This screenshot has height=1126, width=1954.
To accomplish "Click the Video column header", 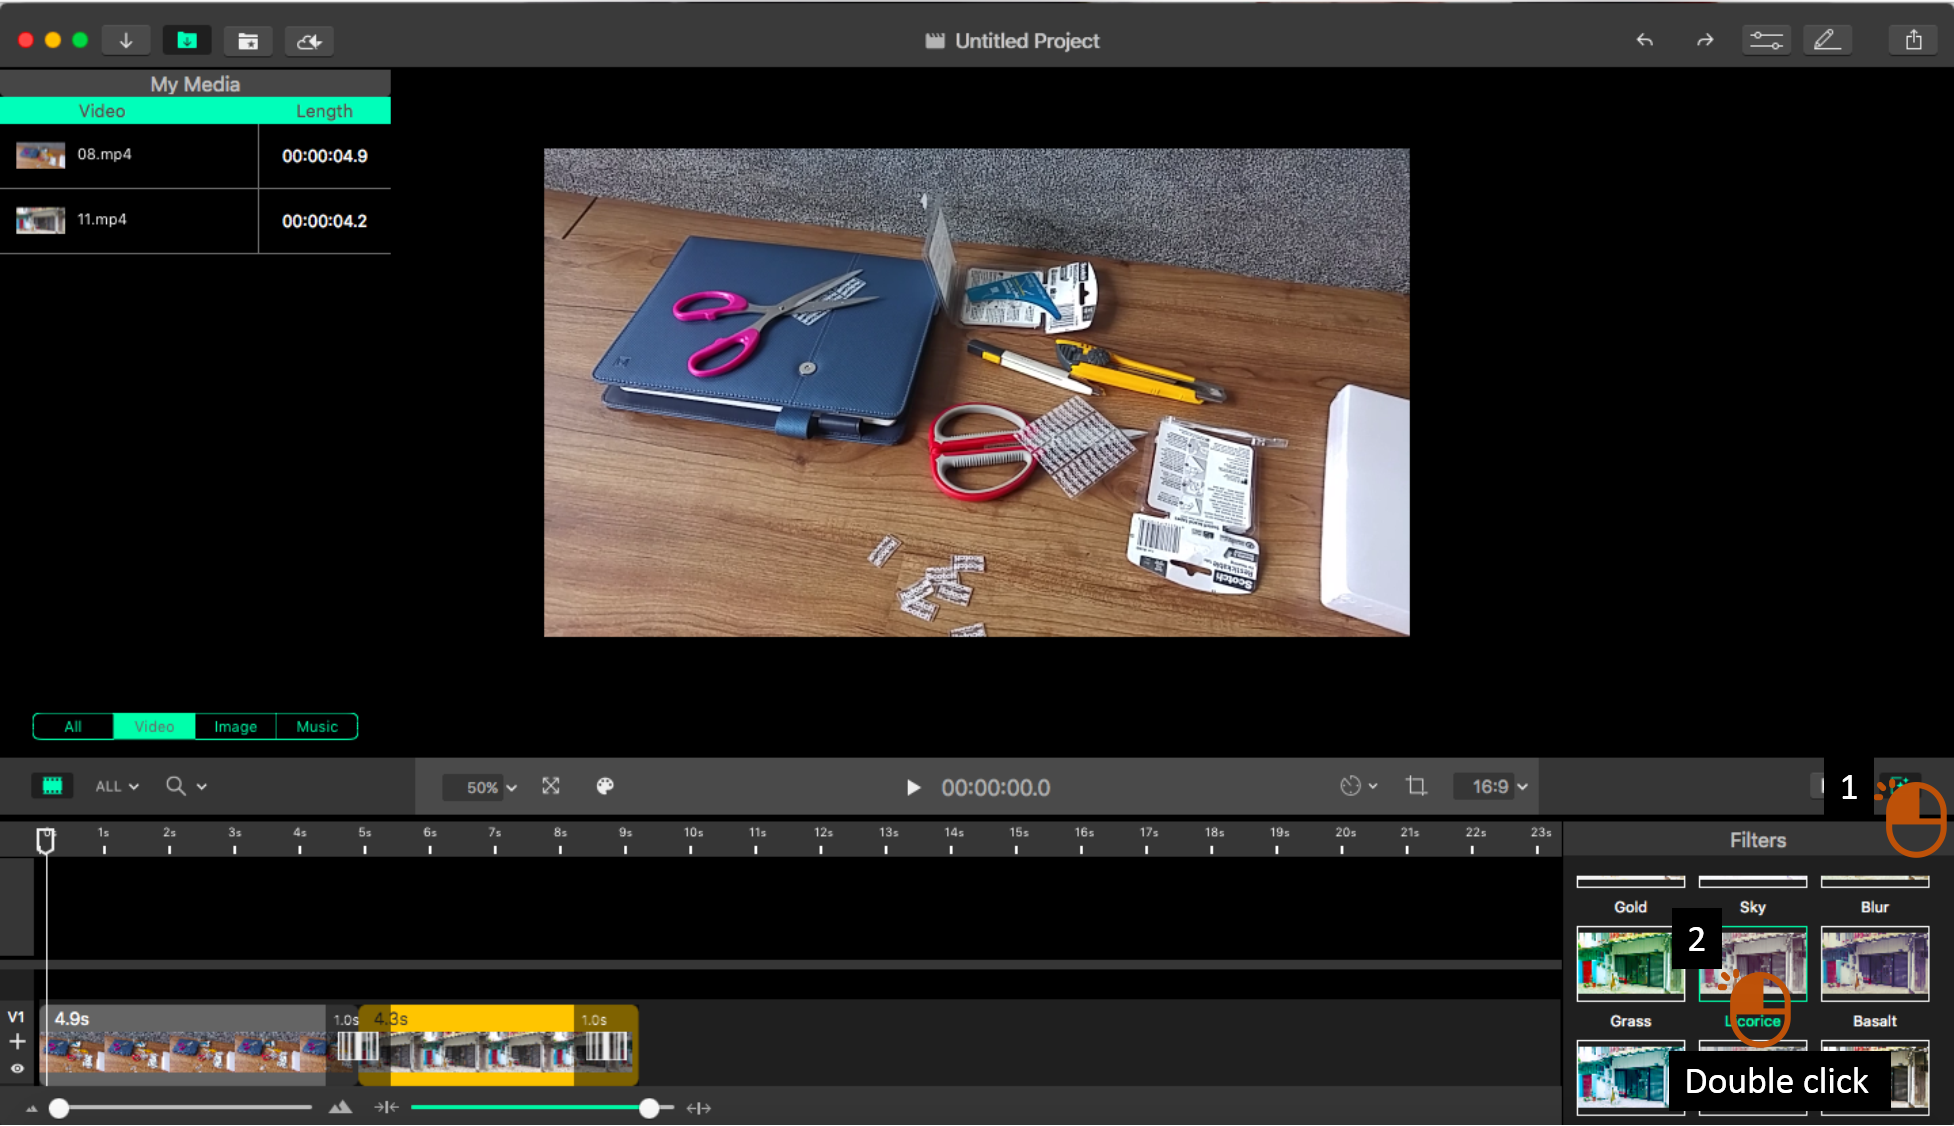I will pos(102,111).
